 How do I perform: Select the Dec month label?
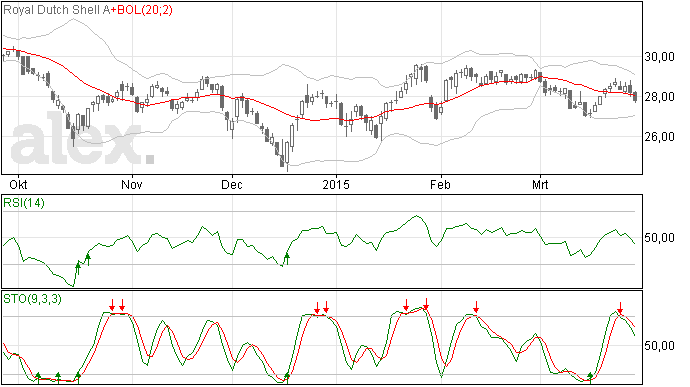pyautogui.click(x=232, y=184)
